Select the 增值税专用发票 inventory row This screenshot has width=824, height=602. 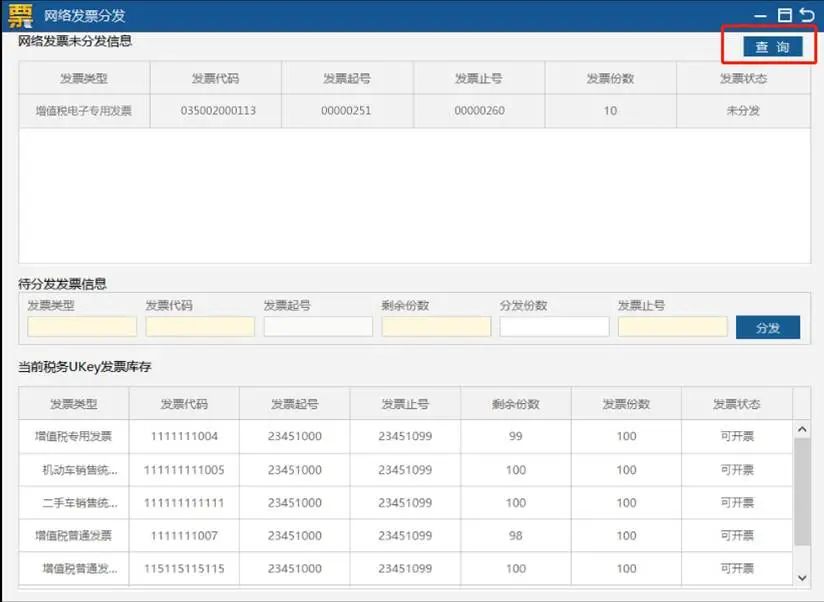coord(405,436)
